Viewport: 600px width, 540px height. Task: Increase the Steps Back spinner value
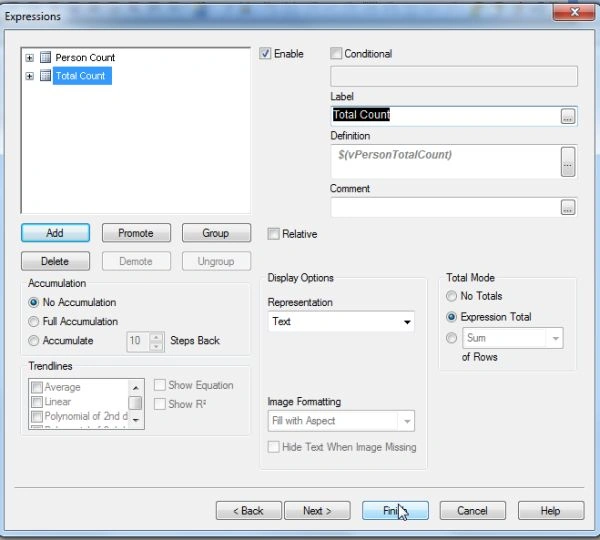[156, 337]
